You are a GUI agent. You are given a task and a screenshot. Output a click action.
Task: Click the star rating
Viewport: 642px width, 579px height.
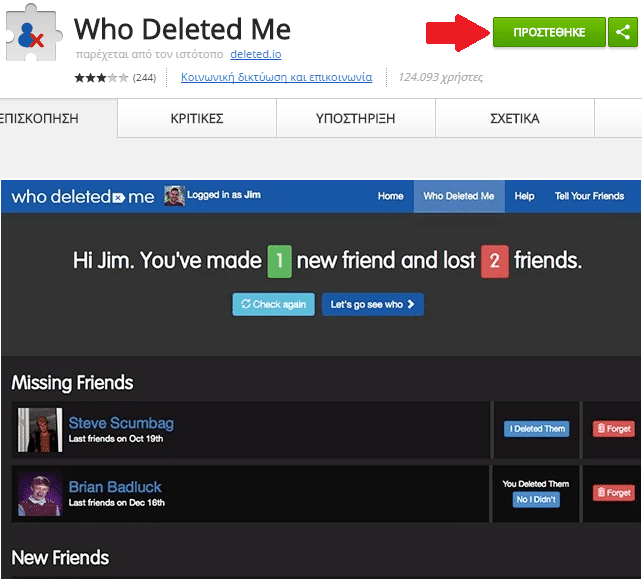coord(101,77)
